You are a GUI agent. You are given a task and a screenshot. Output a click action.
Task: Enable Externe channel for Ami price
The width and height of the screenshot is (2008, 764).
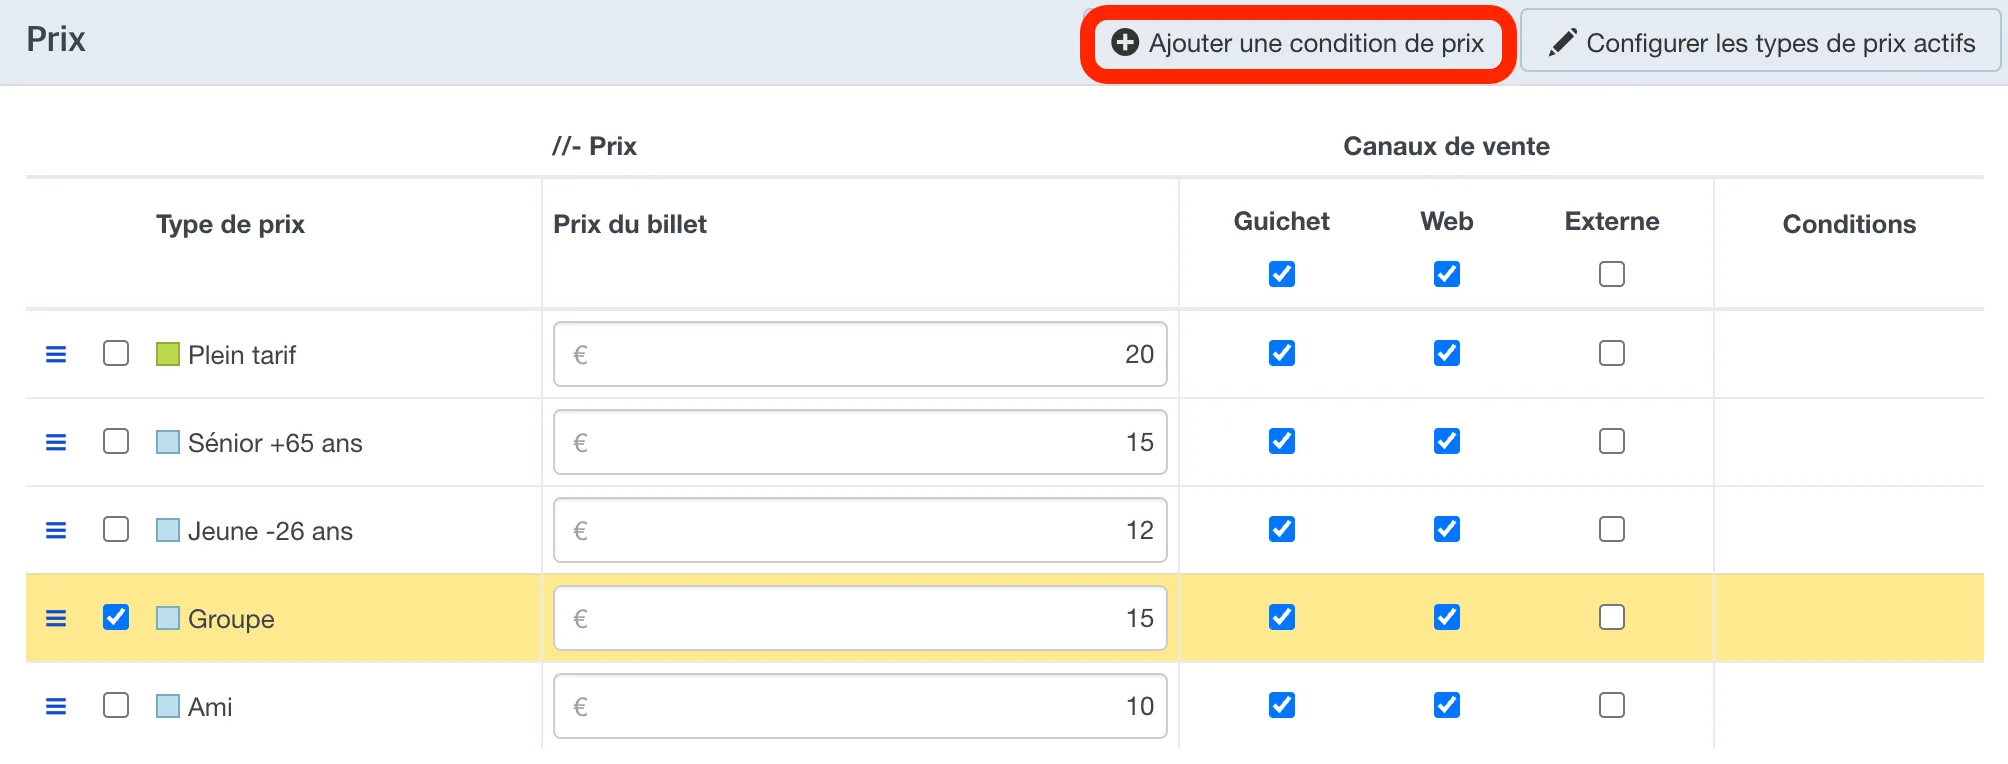tap(1612, 705)
